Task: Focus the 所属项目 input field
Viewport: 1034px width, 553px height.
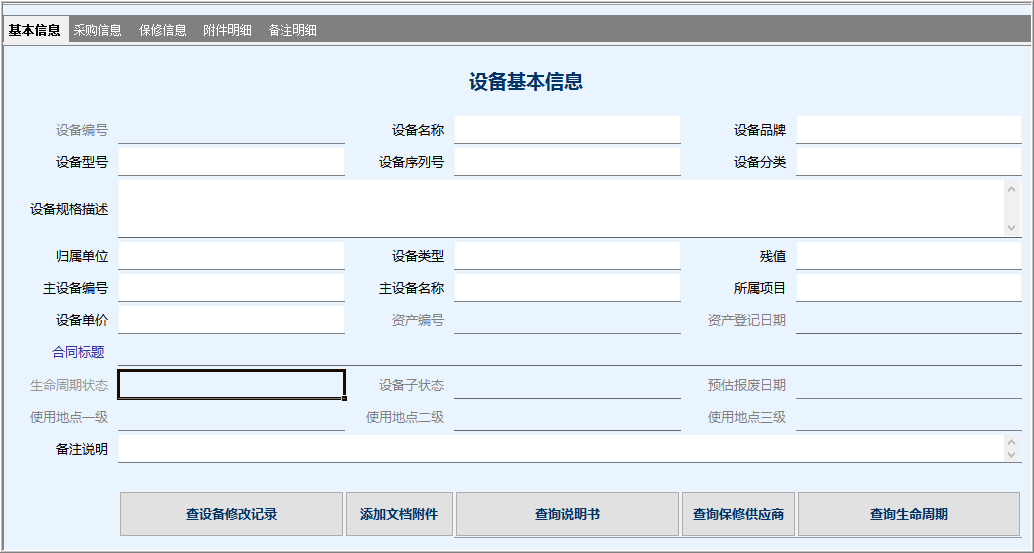Action: pos(909,288)
